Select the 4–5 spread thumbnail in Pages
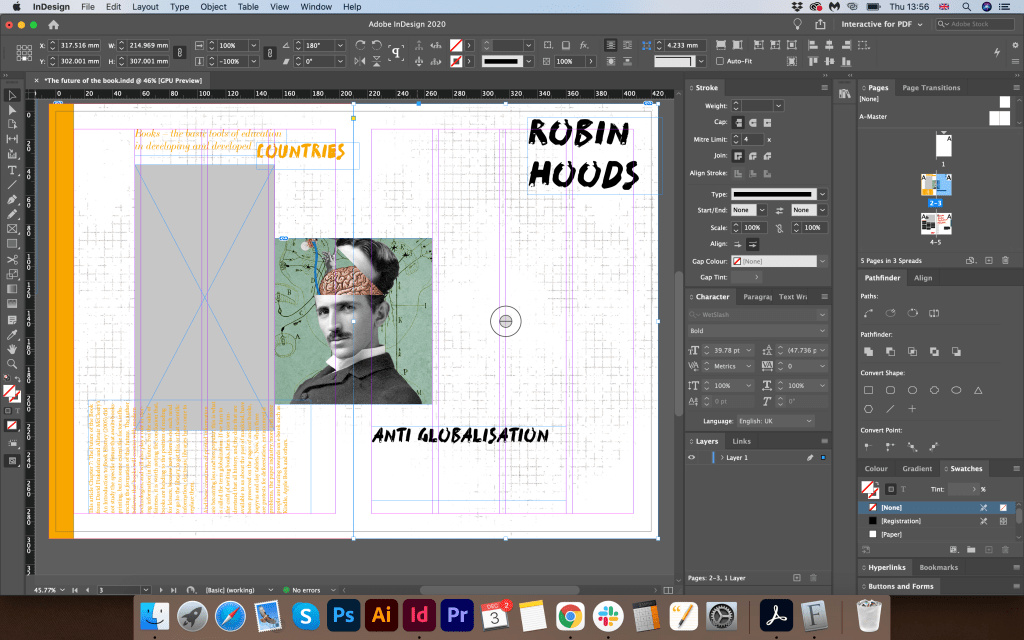 pyautogui.click(x=936, y=225)
